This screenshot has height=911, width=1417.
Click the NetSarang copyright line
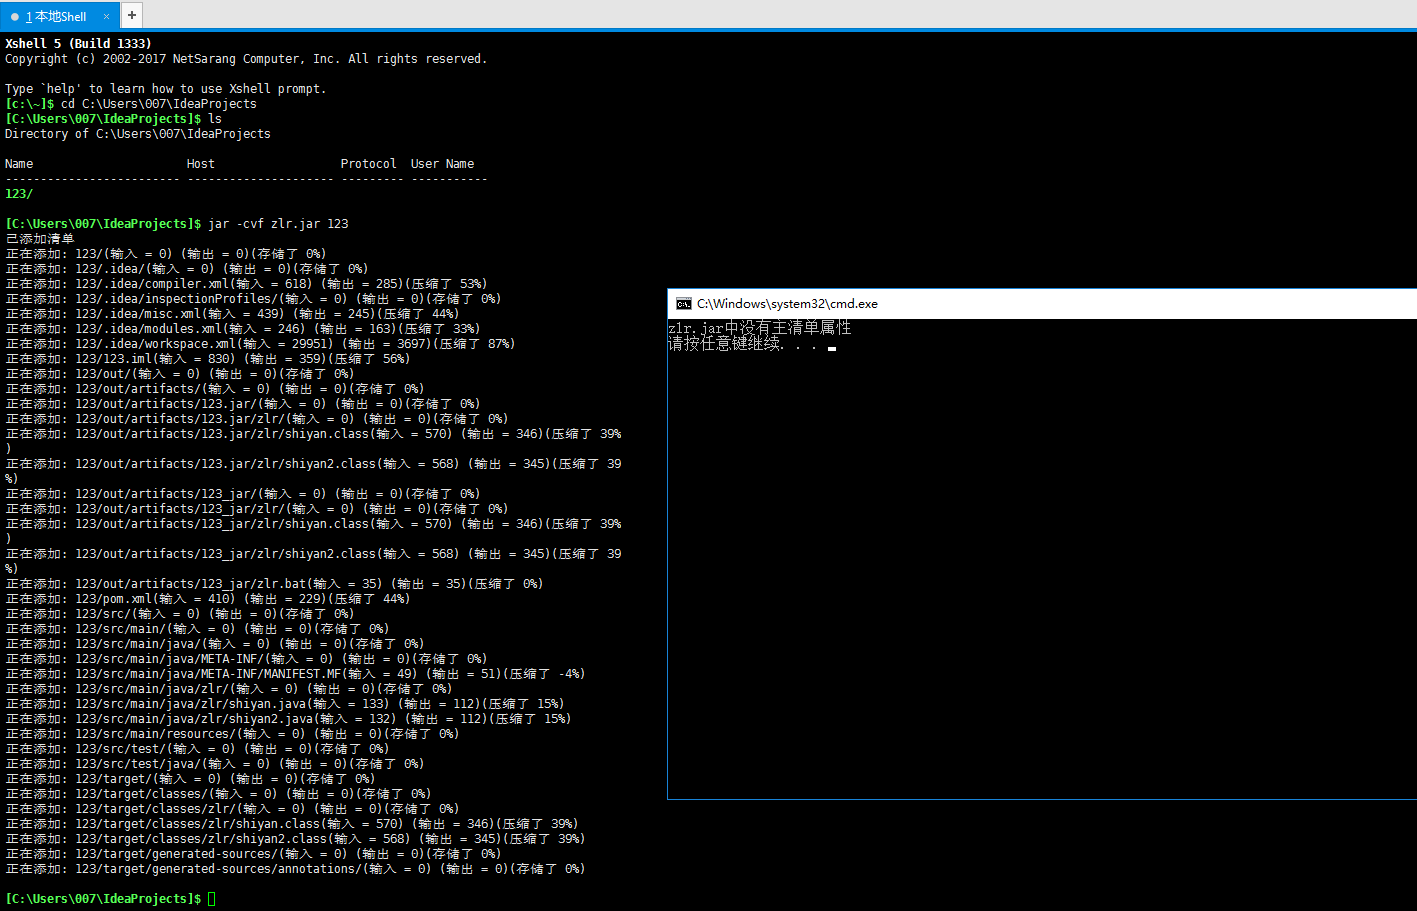click(x=246, y=59)
